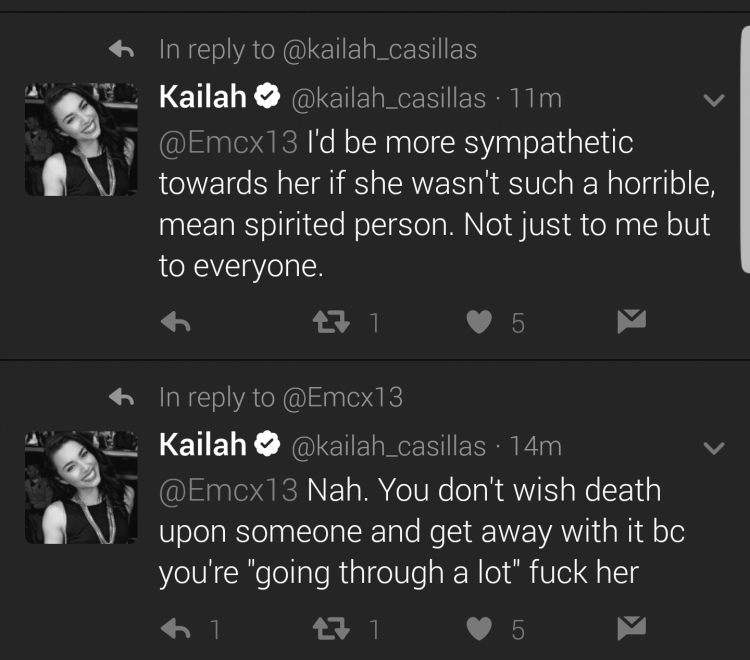Image resolution: width=750 pixels, height=660 pixels.
Task: Click the scrollbar thumb on right edge
Action: coord(745,149)
